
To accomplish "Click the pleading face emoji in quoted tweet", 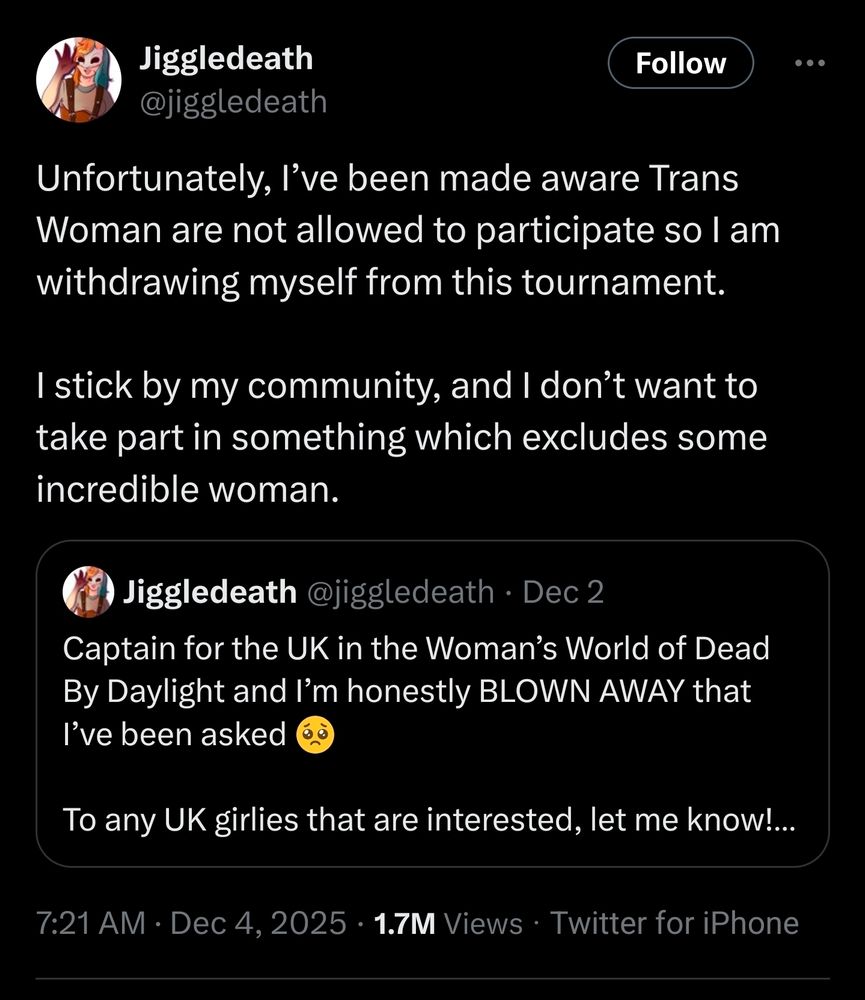I will tap(316, 735).
